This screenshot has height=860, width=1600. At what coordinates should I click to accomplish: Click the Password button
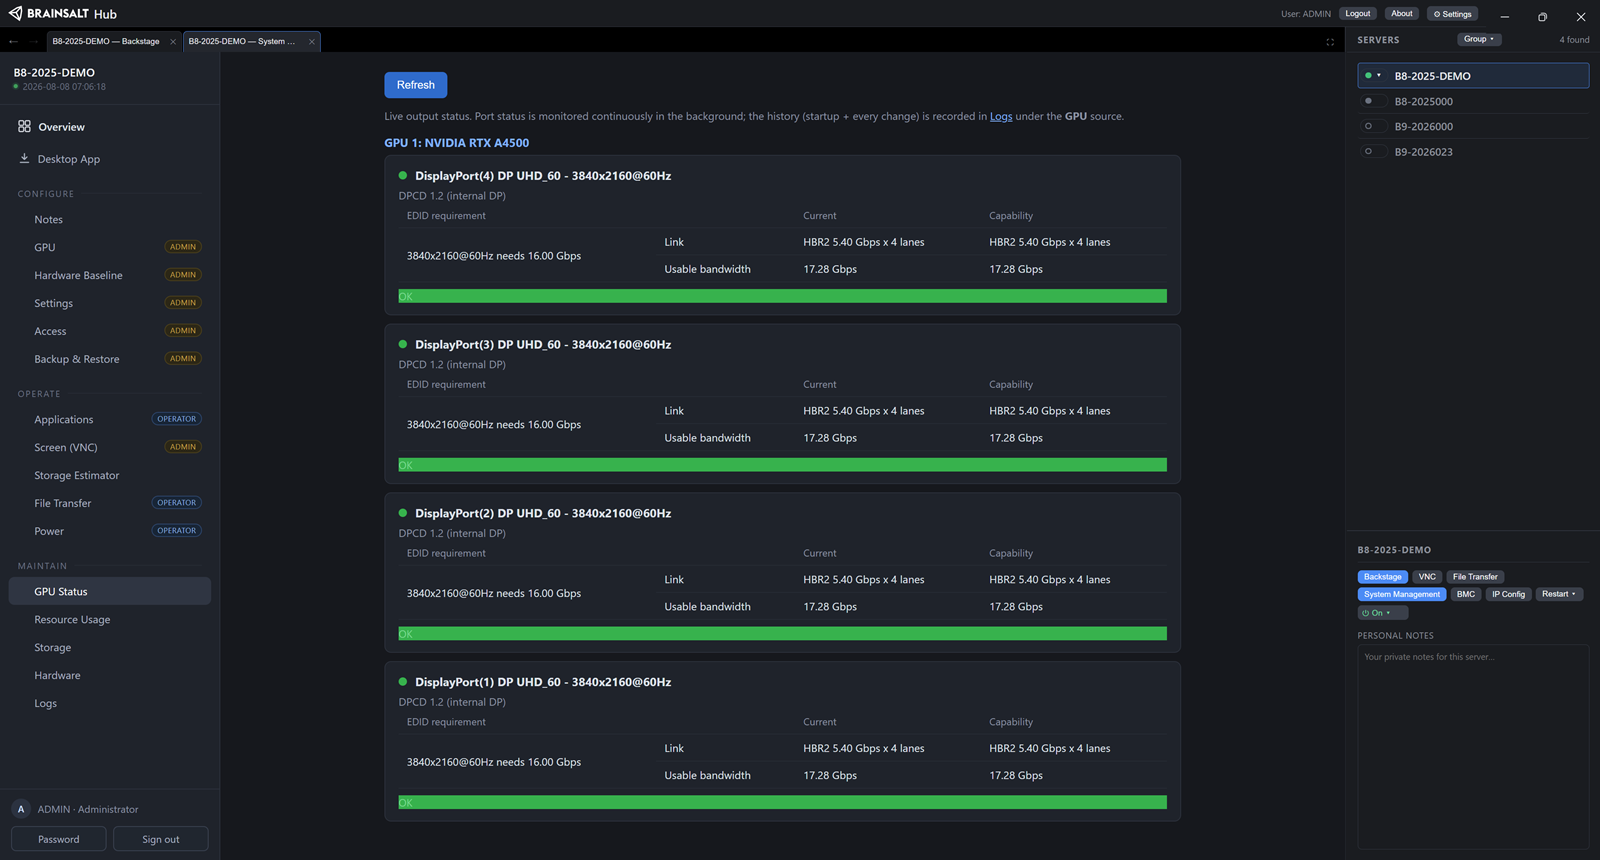coord(59,839)
